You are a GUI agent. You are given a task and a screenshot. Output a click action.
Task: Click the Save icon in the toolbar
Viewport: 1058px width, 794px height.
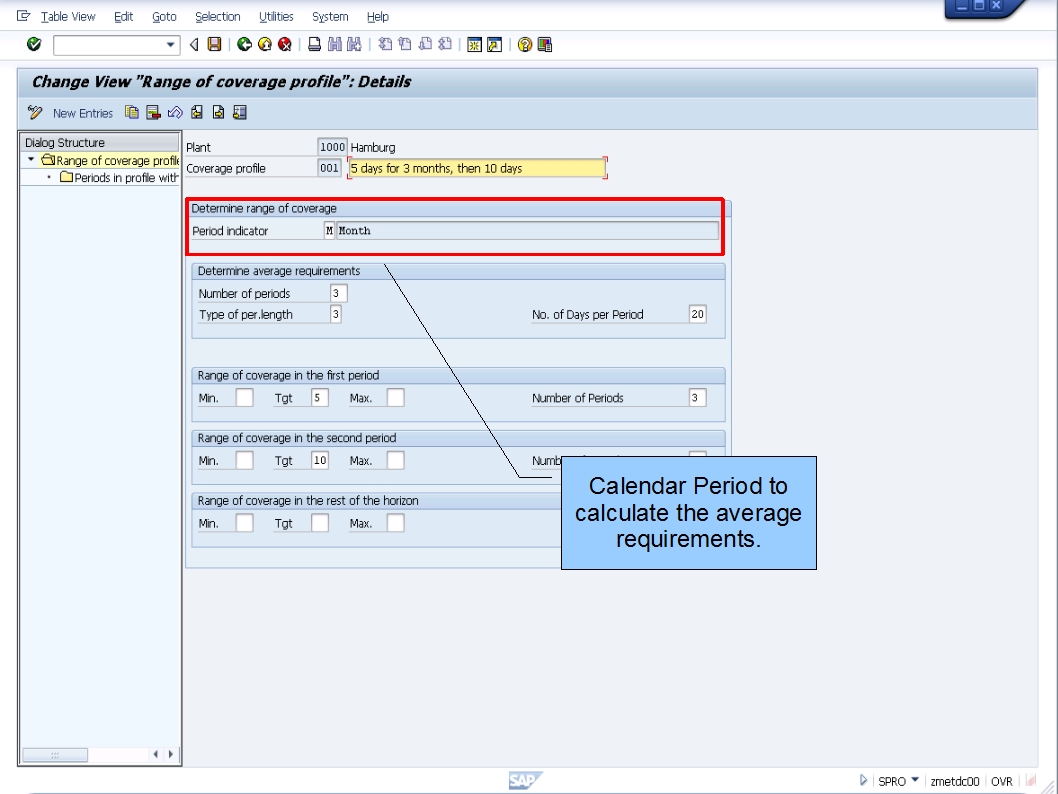coord(212,44)
